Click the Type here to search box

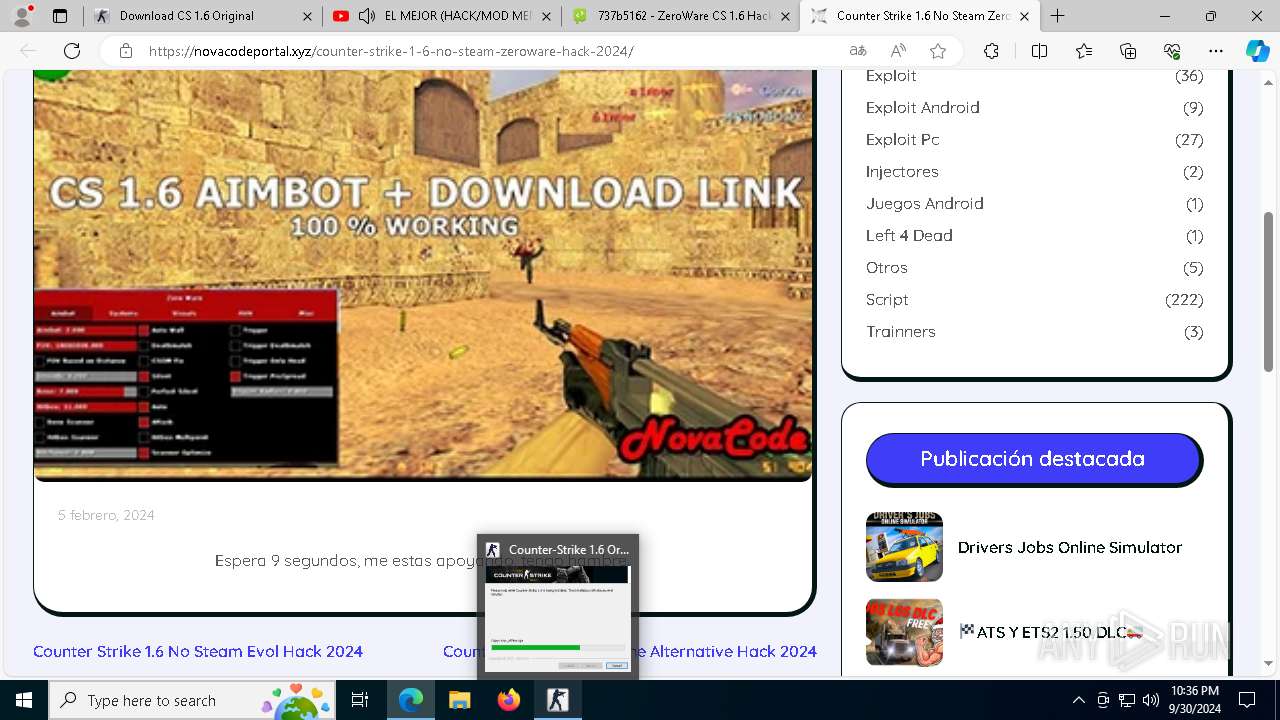190,700
